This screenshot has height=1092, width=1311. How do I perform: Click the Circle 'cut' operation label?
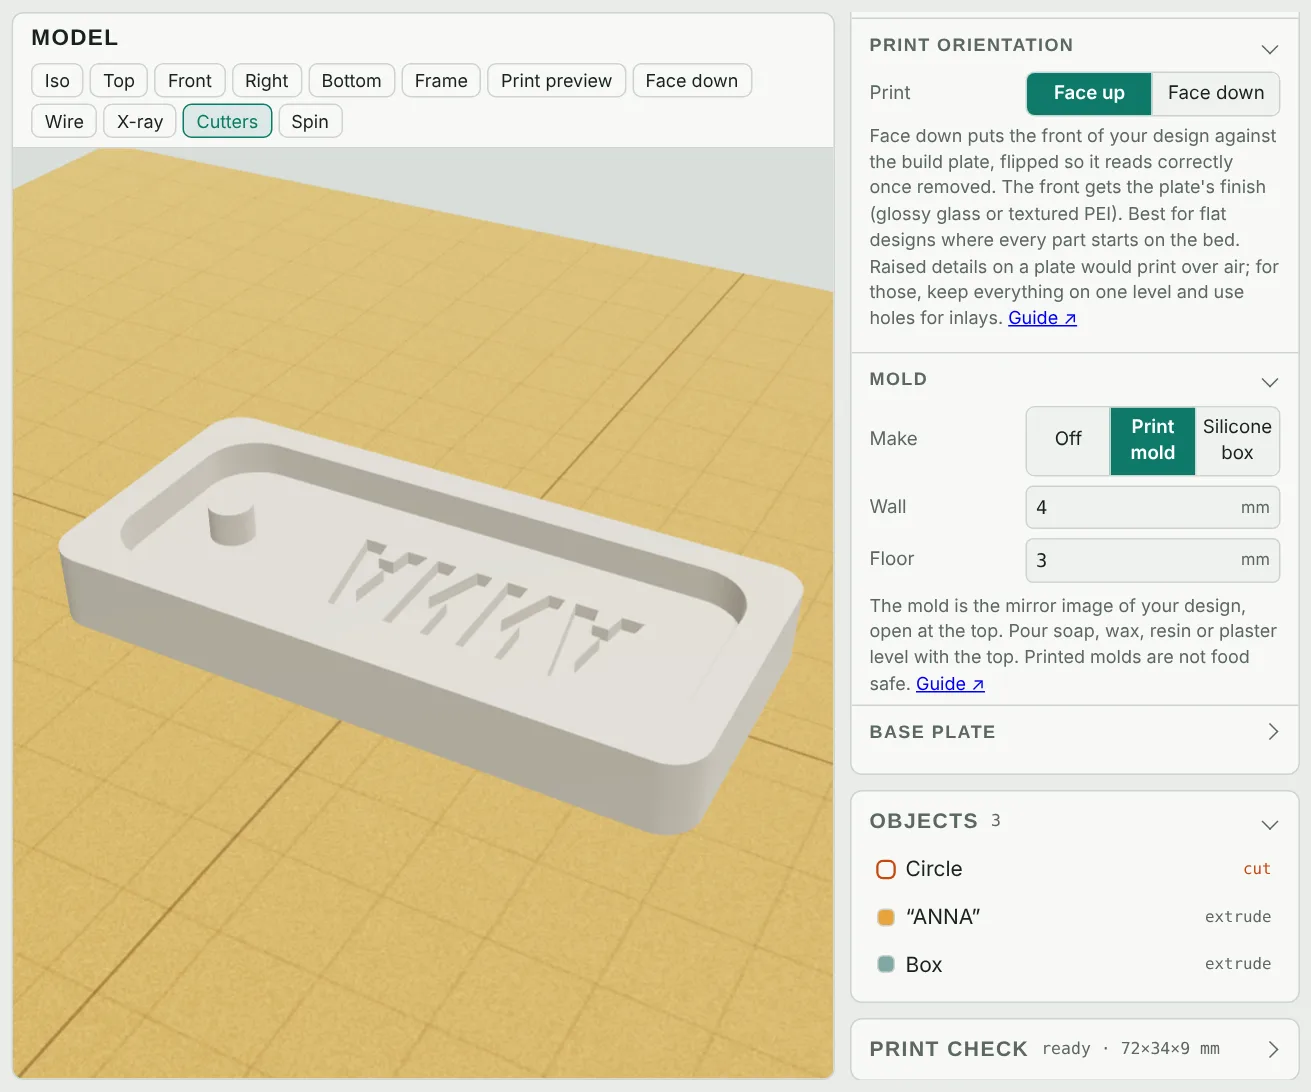pos(1257,869)
